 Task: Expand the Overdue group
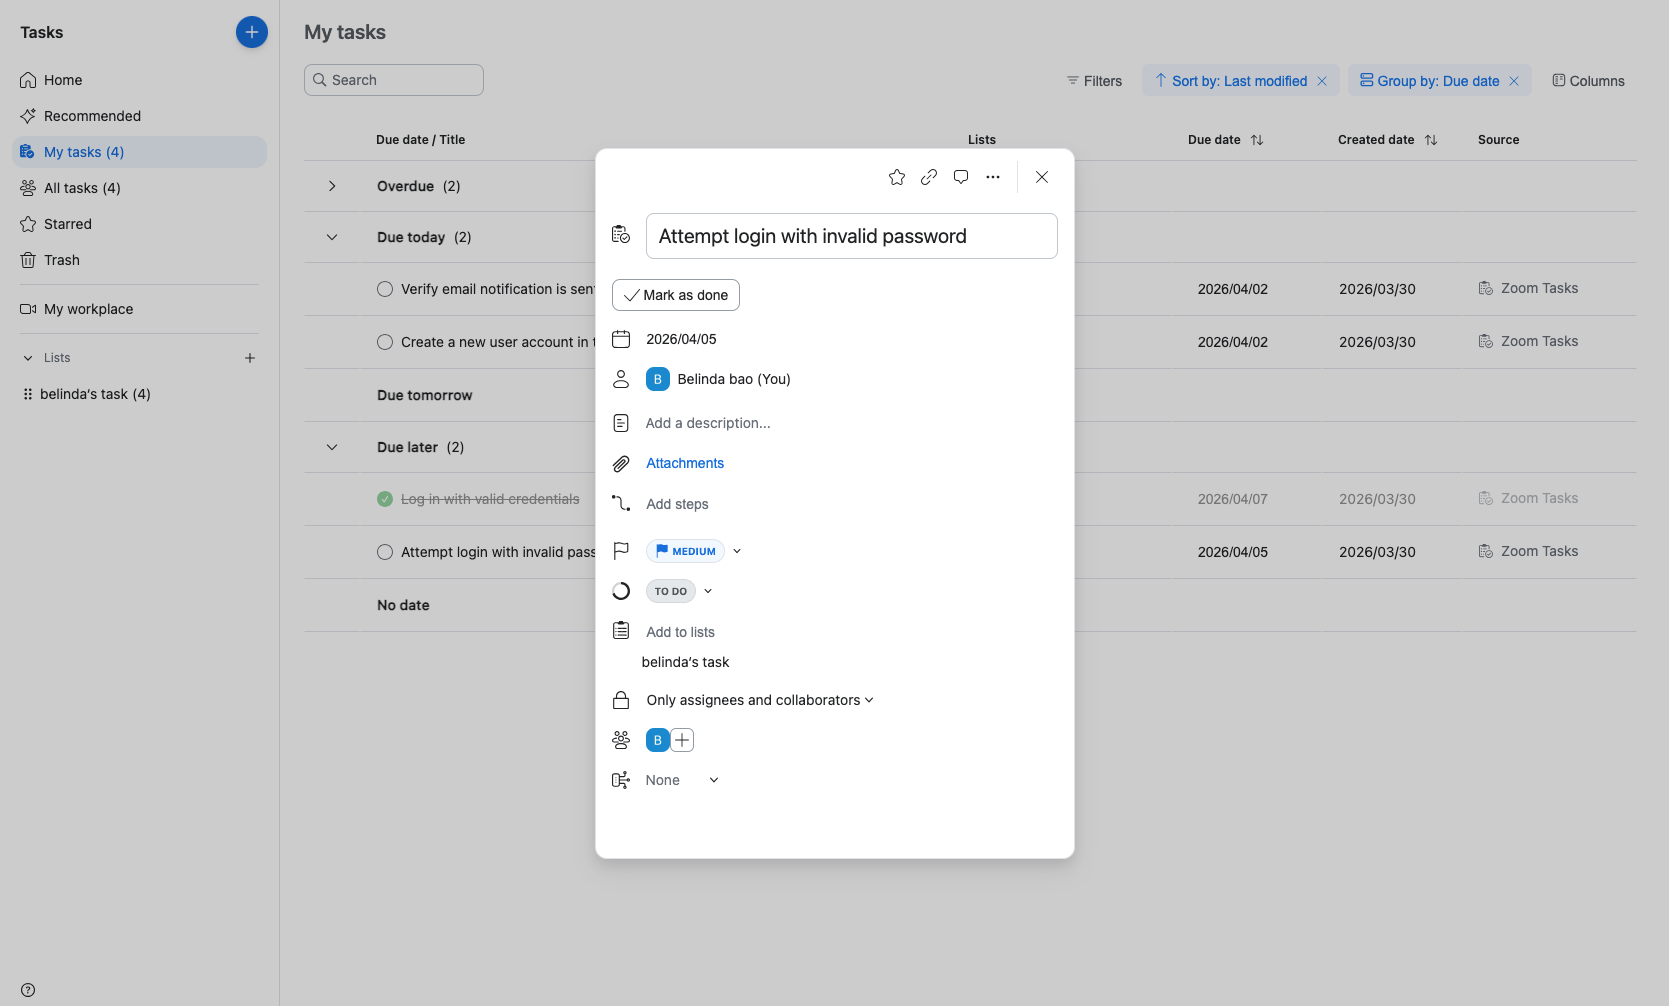pos(332,186)
